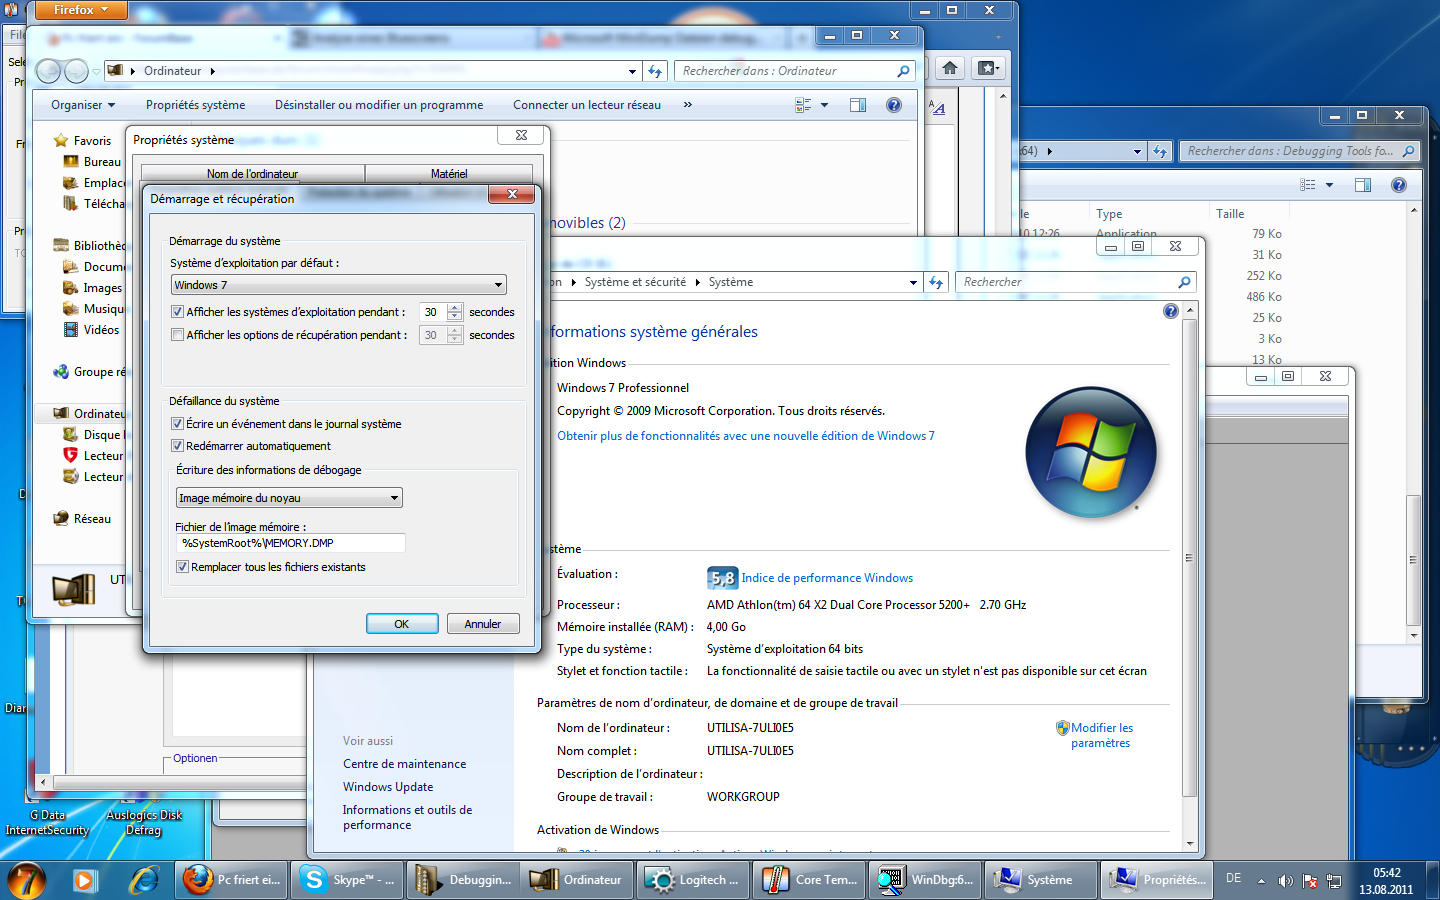The height and width of the screenshot is (900, 1440).
Task: Open 'Image mémoire du noyau' dropdown
Action: (289, 498)
